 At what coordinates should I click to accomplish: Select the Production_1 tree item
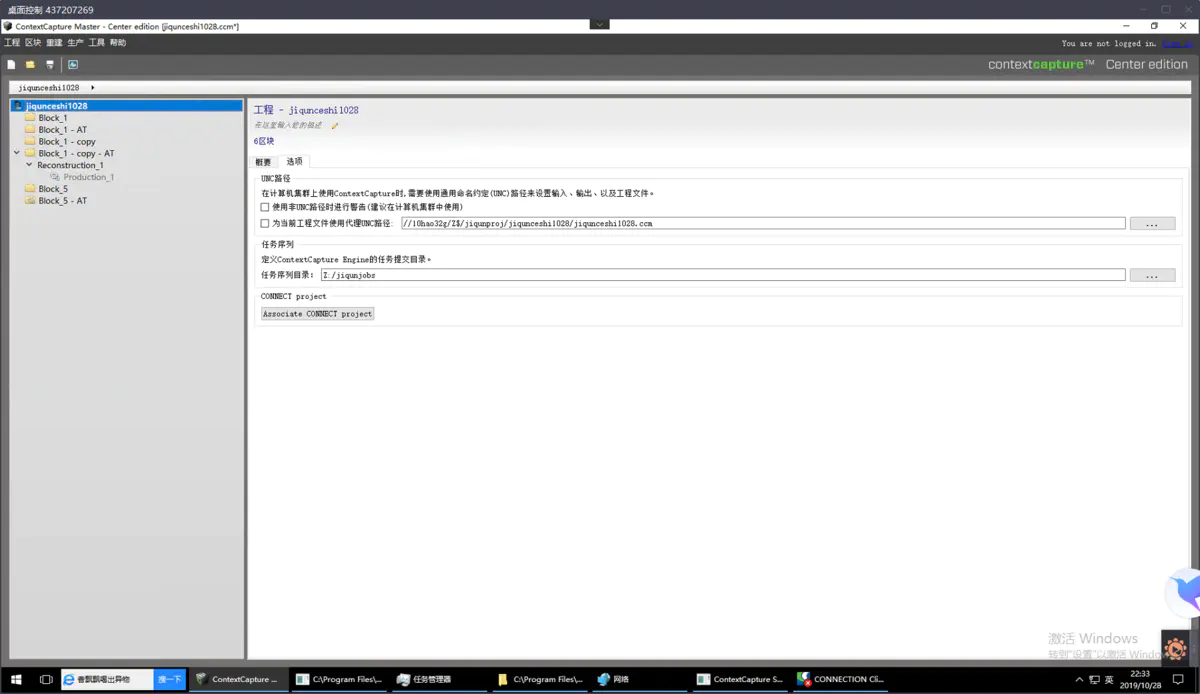point(89,177)
